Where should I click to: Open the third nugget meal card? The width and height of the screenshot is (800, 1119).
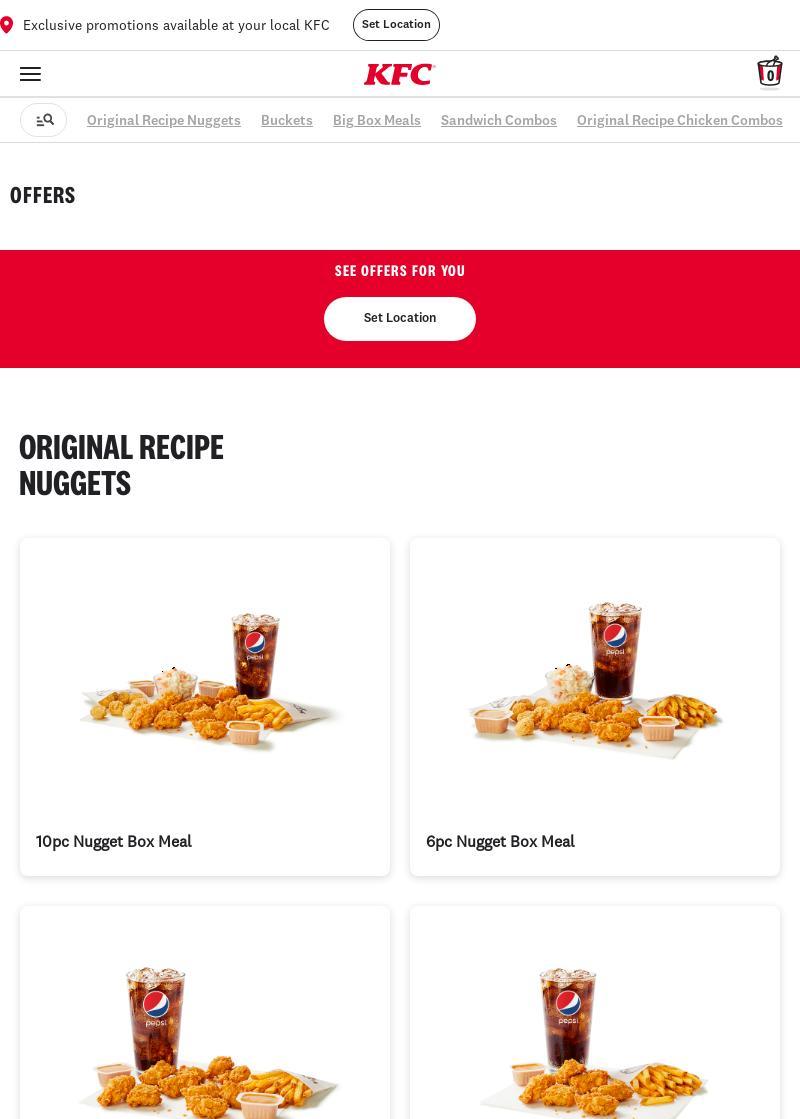point(205,1013)
